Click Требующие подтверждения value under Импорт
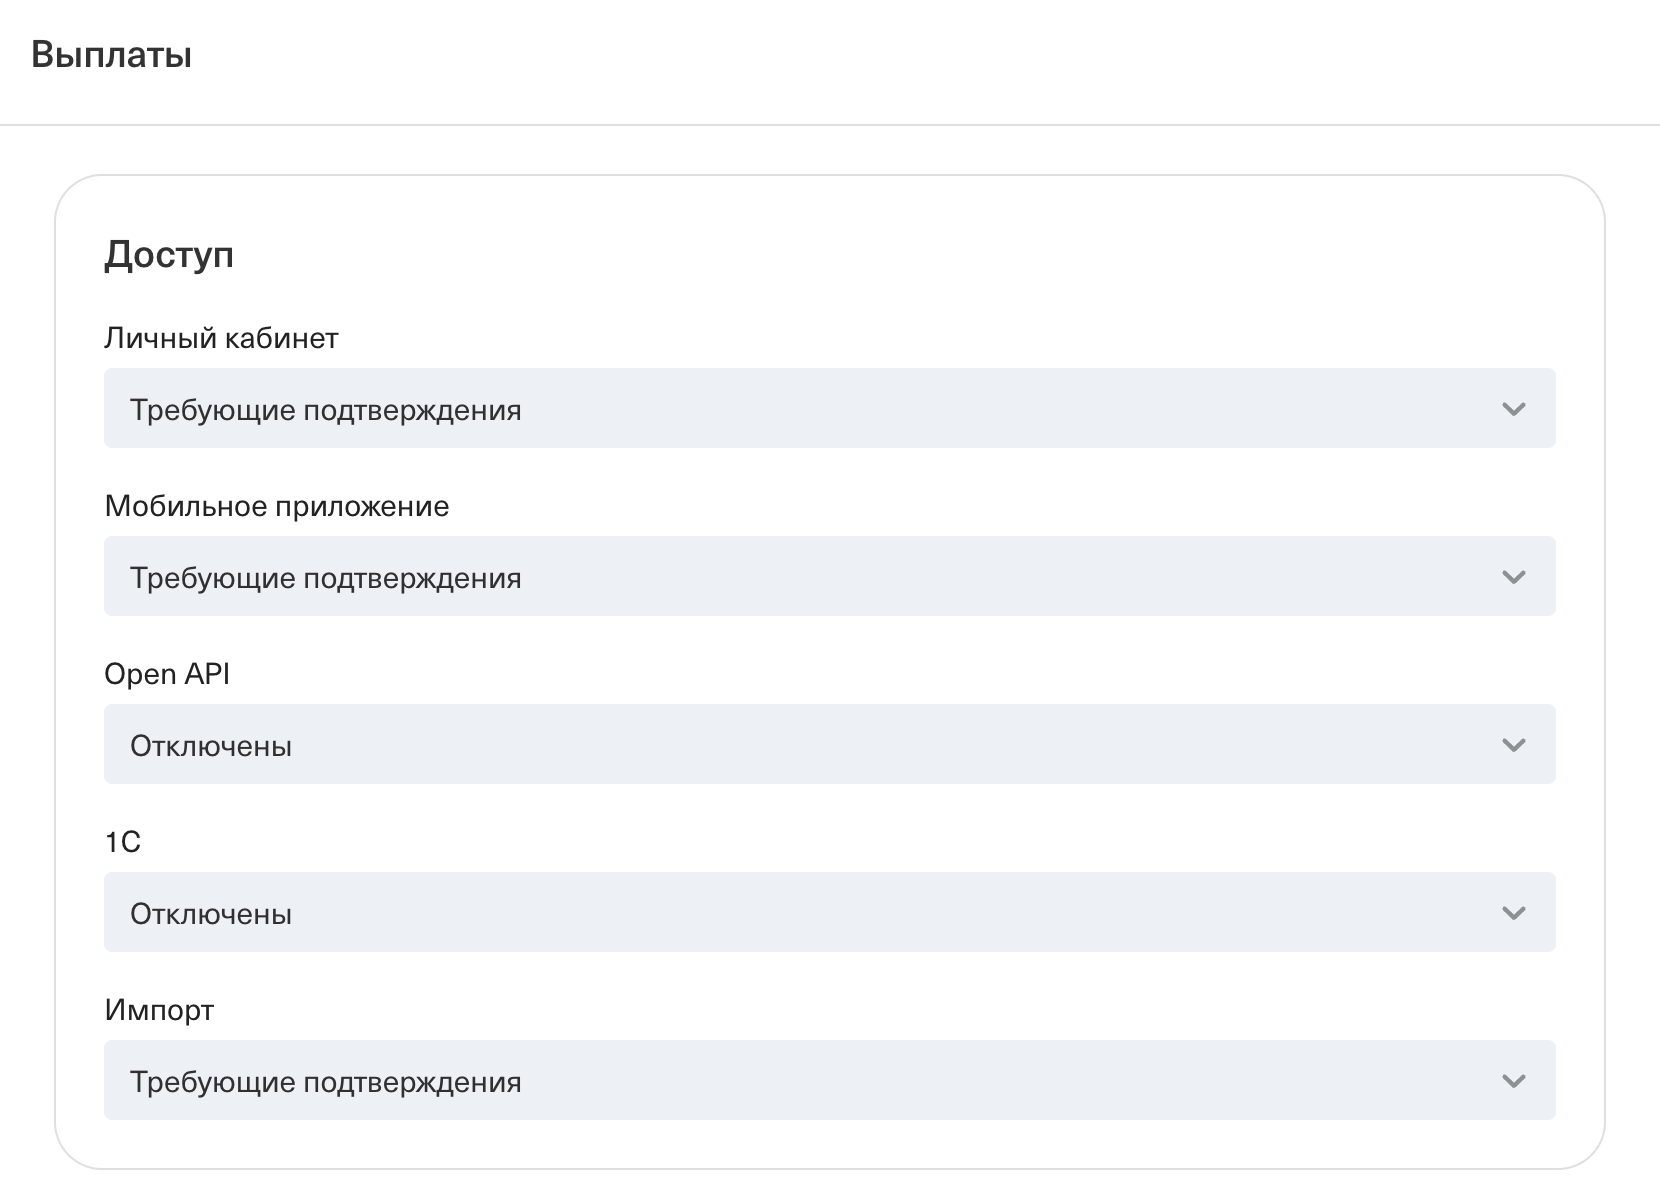This screenshot has height=1196, width=1660. [325, 1082]
